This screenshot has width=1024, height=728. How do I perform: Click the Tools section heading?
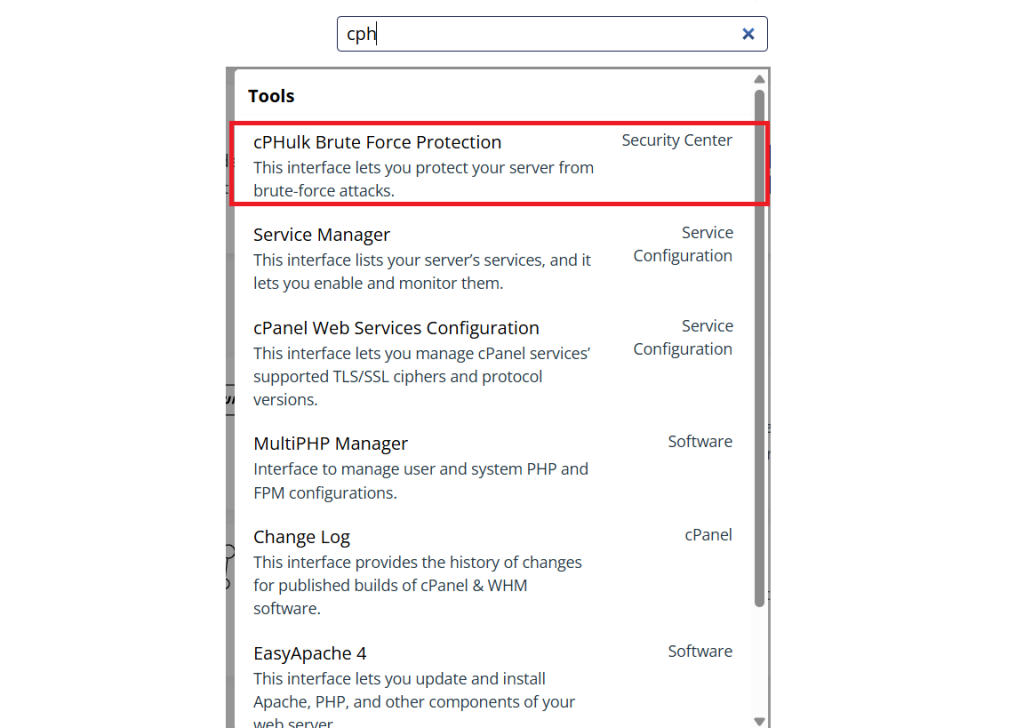271,97
